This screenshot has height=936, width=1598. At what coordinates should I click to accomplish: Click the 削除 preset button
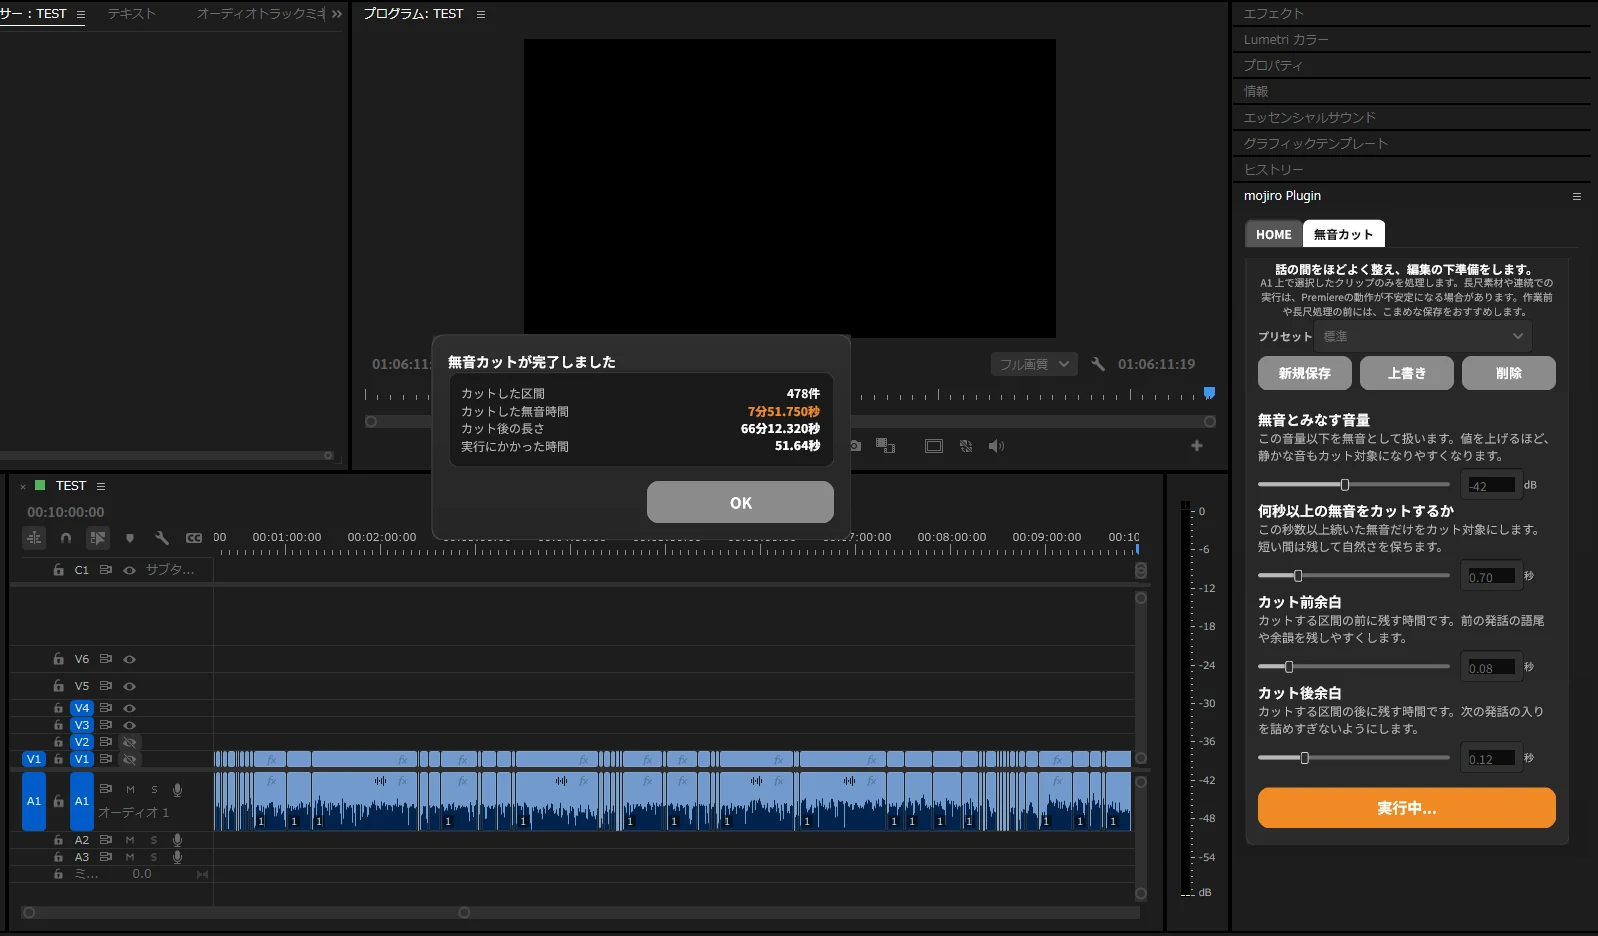pyautogui.click(x=1509, y=373)
